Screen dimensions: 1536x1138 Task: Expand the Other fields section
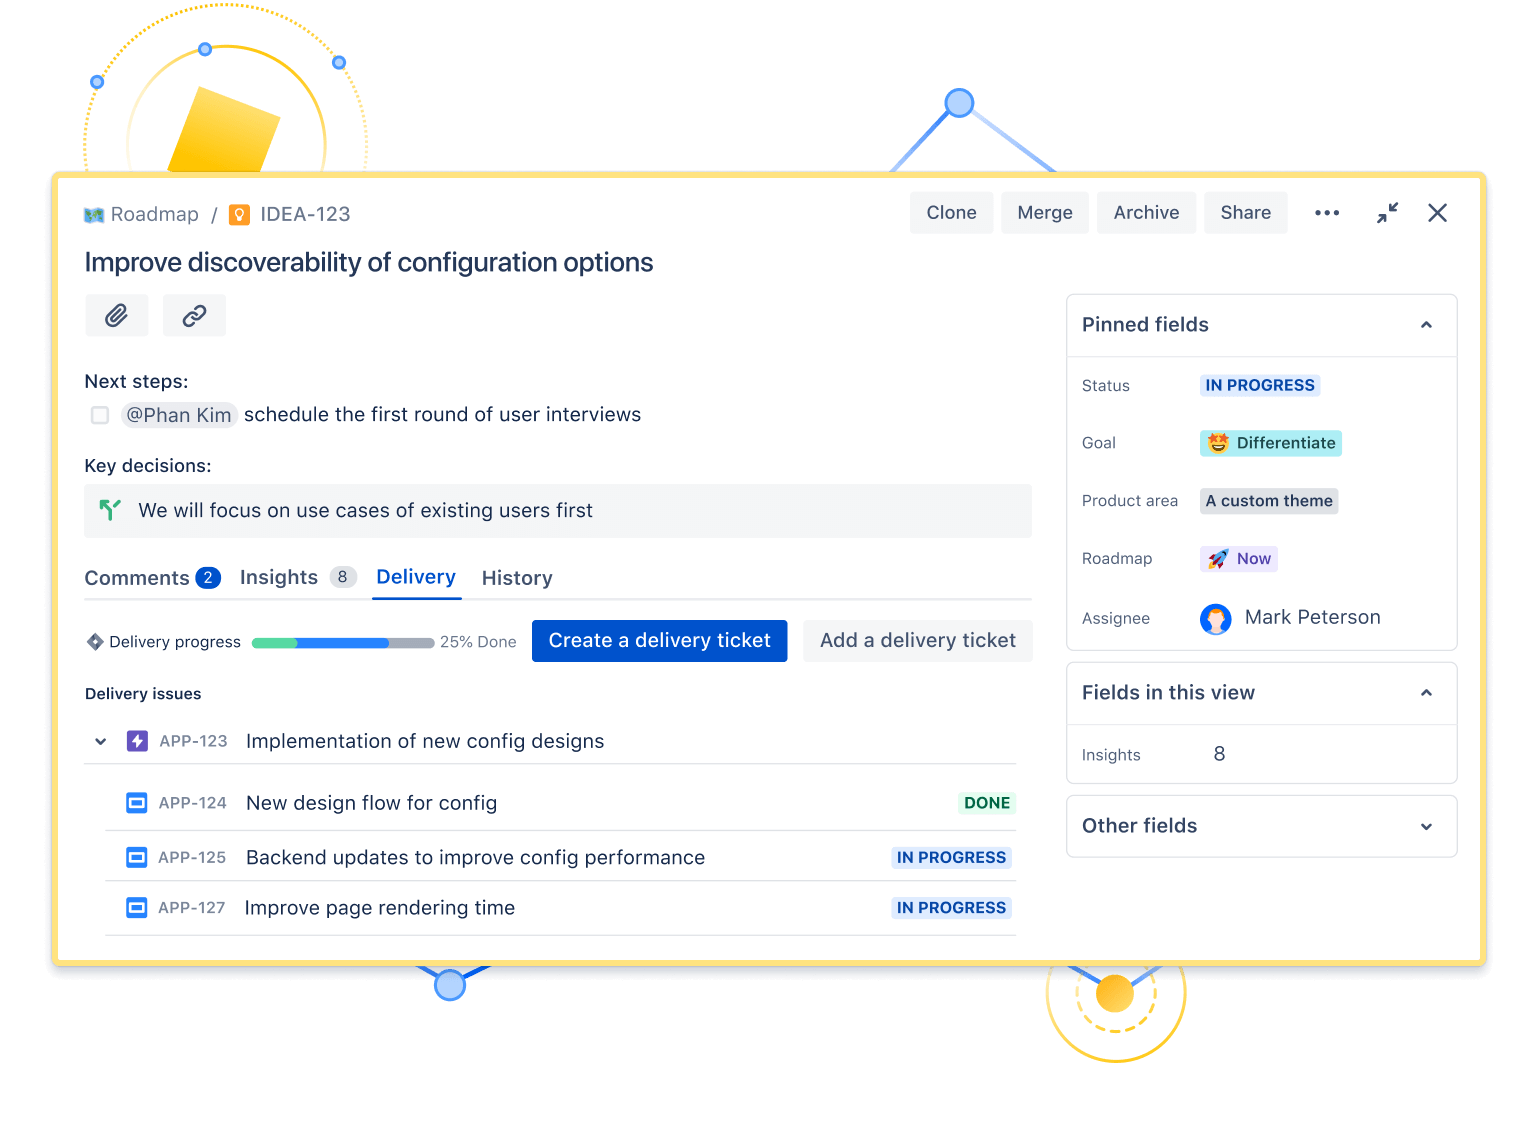1426,826
